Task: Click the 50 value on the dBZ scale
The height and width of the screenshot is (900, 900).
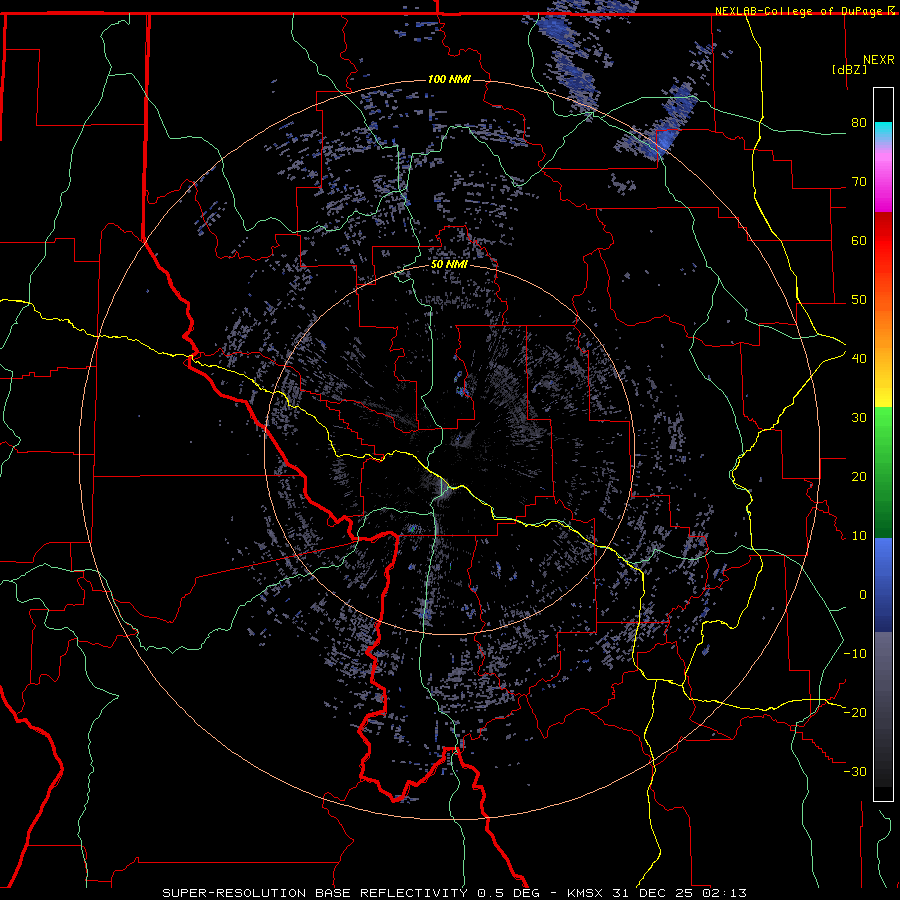Action: (x=859, y=300)
